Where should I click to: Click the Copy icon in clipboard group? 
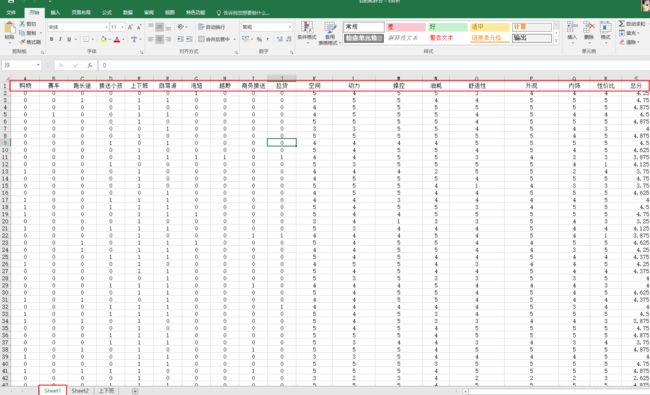click(22, 33)
